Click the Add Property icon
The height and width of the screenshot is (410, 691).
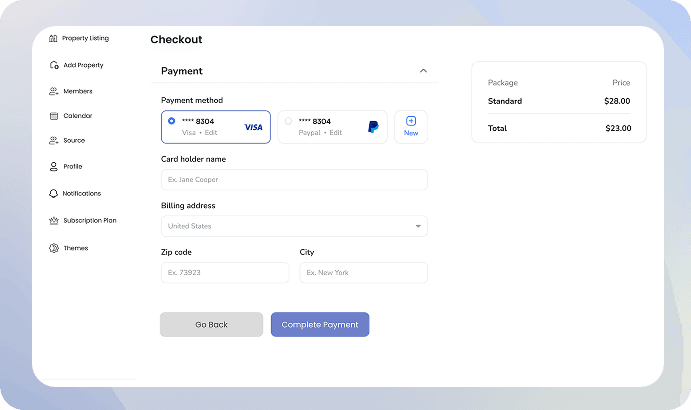click(x=54, y=65)
